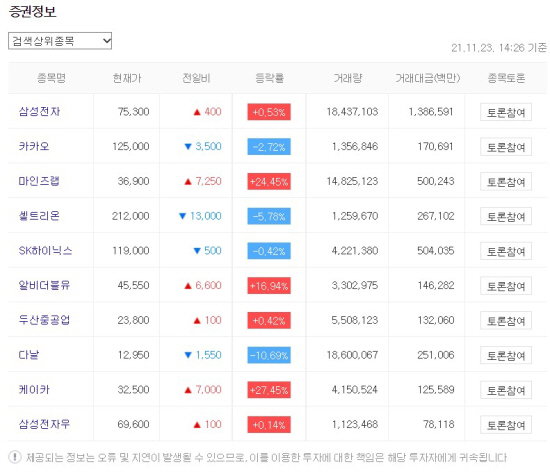Click the 212,000 current price cell
This screenshot has height=476, width=550.
click(131, 216)
